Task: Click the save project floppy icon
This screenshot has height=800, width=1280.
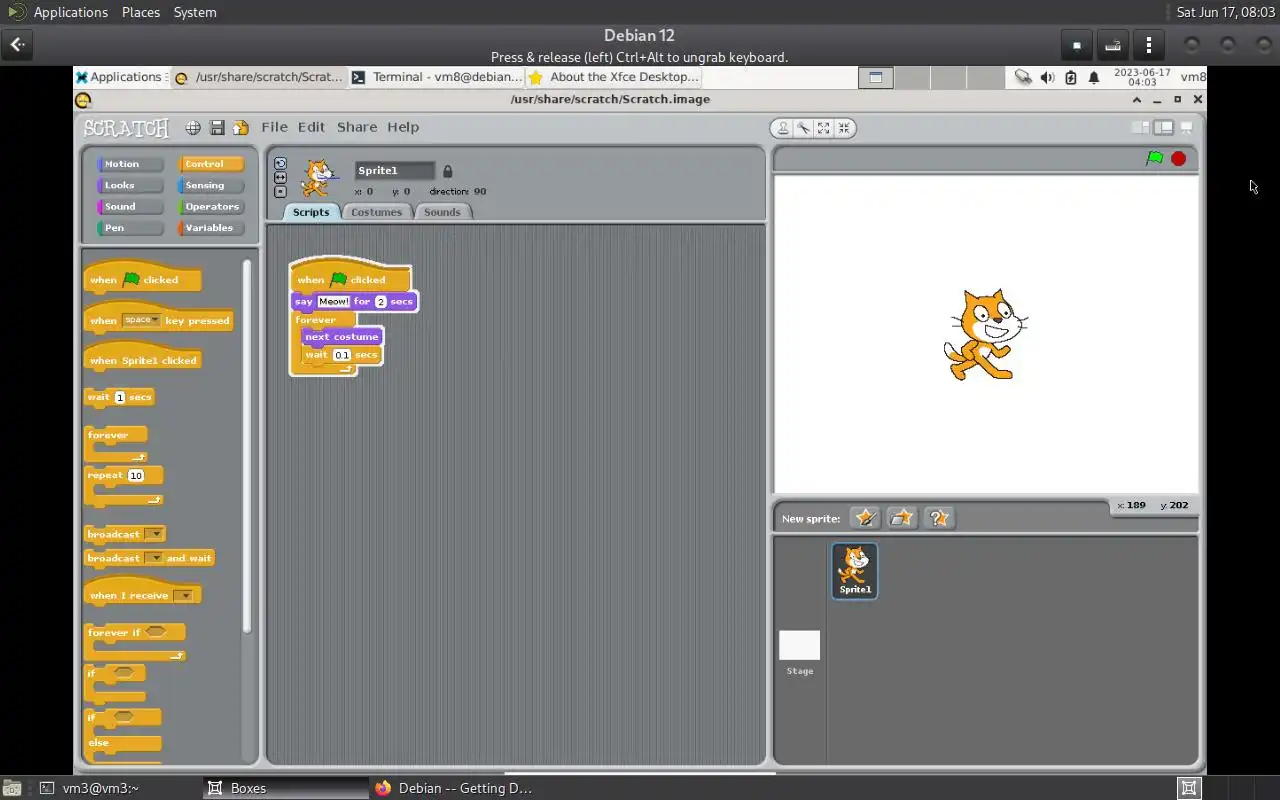Action: (x=217, y=128)
